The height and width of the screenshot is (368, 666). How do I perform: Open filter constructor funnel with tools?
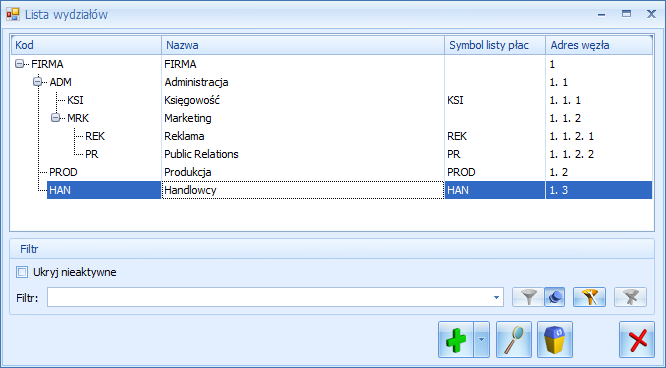[590, 297]
